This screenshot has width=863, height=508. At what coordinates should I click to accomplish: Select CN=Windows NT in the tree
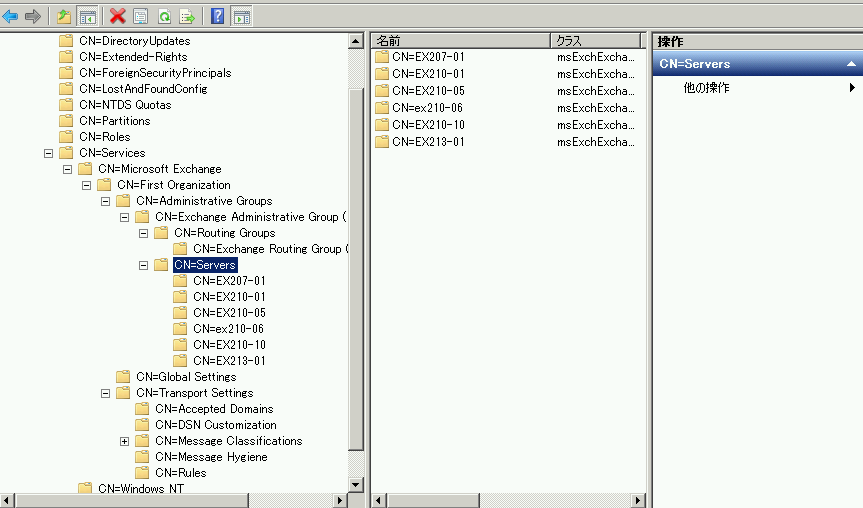point(141,489)
